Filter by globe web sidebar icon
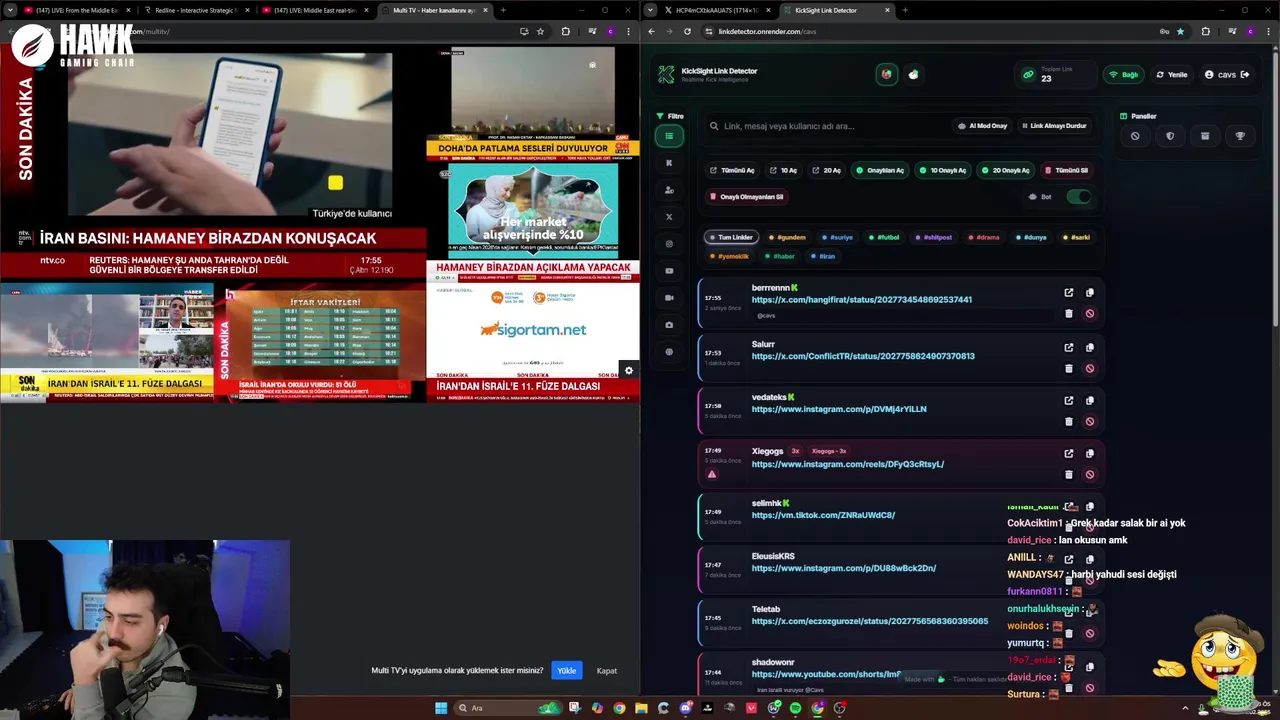1280x720 pixels. click(x=669, y=352)
